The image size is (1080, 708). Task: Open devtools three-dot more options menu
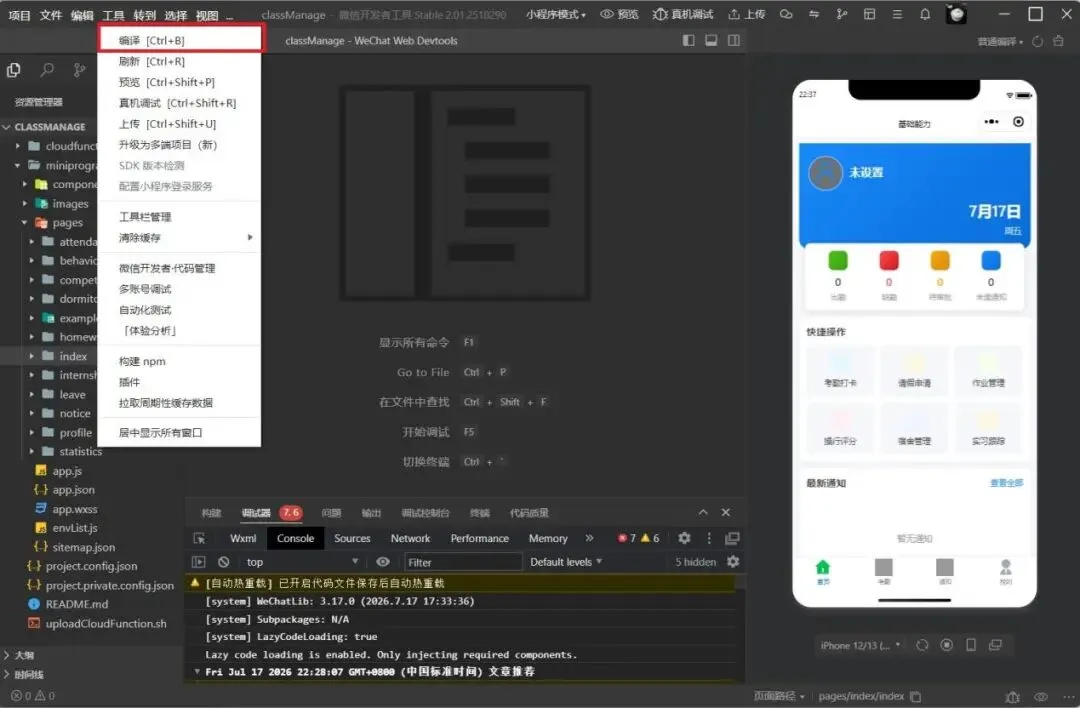[x=709, y=538]
